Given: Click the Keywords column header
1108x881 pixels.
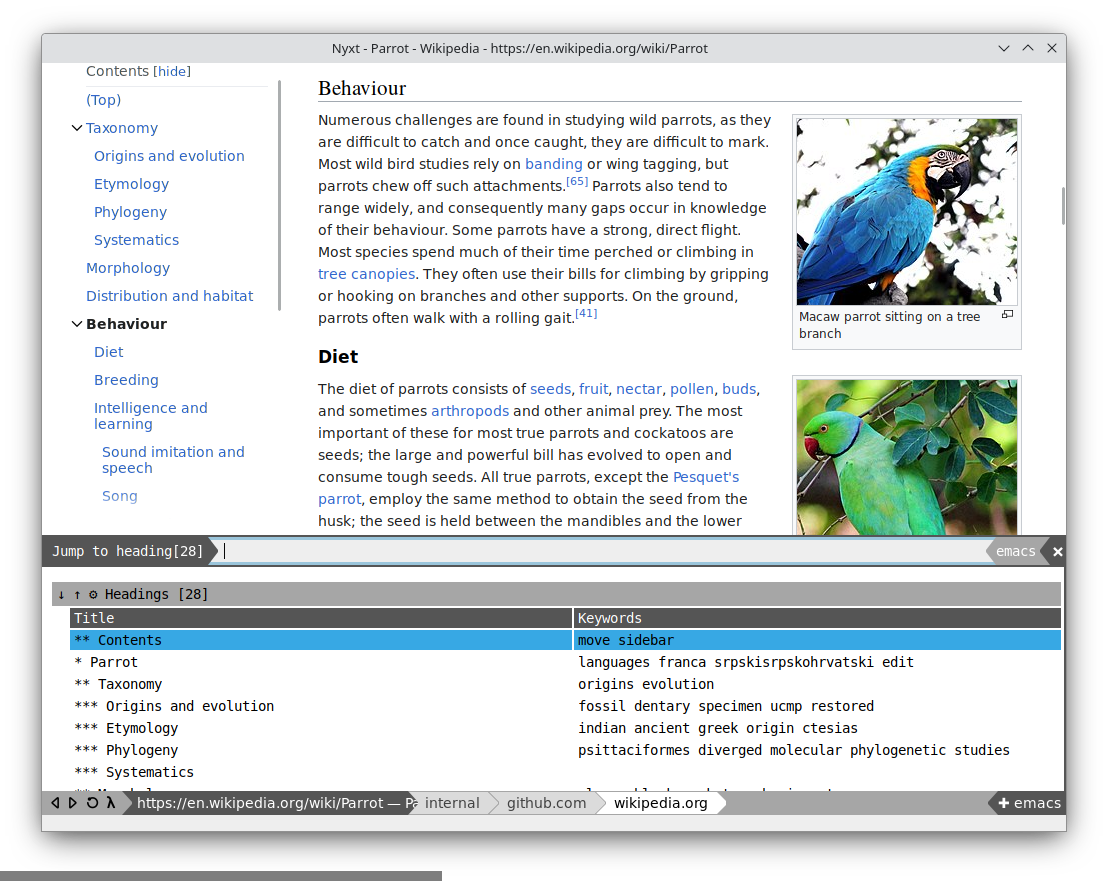Looking at the screenshot, I should click(x=818, y=618).
